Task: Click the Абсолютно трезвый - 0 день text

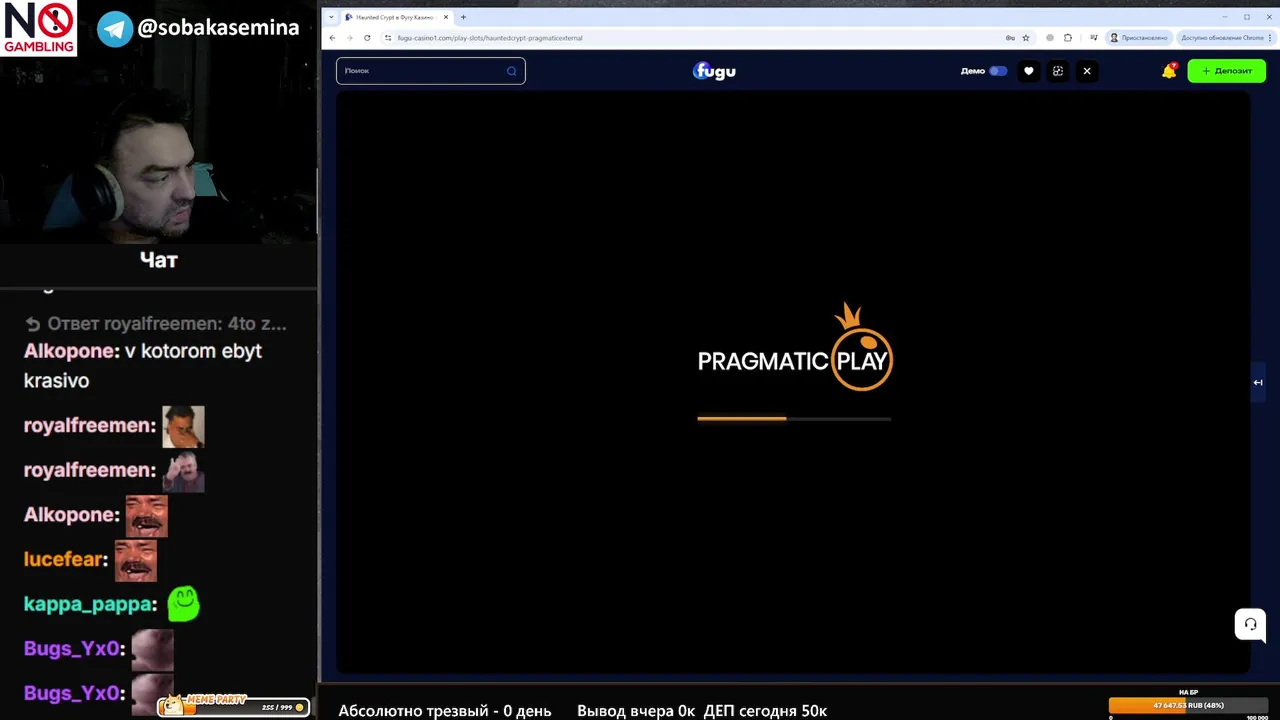Action: [444, 711]
